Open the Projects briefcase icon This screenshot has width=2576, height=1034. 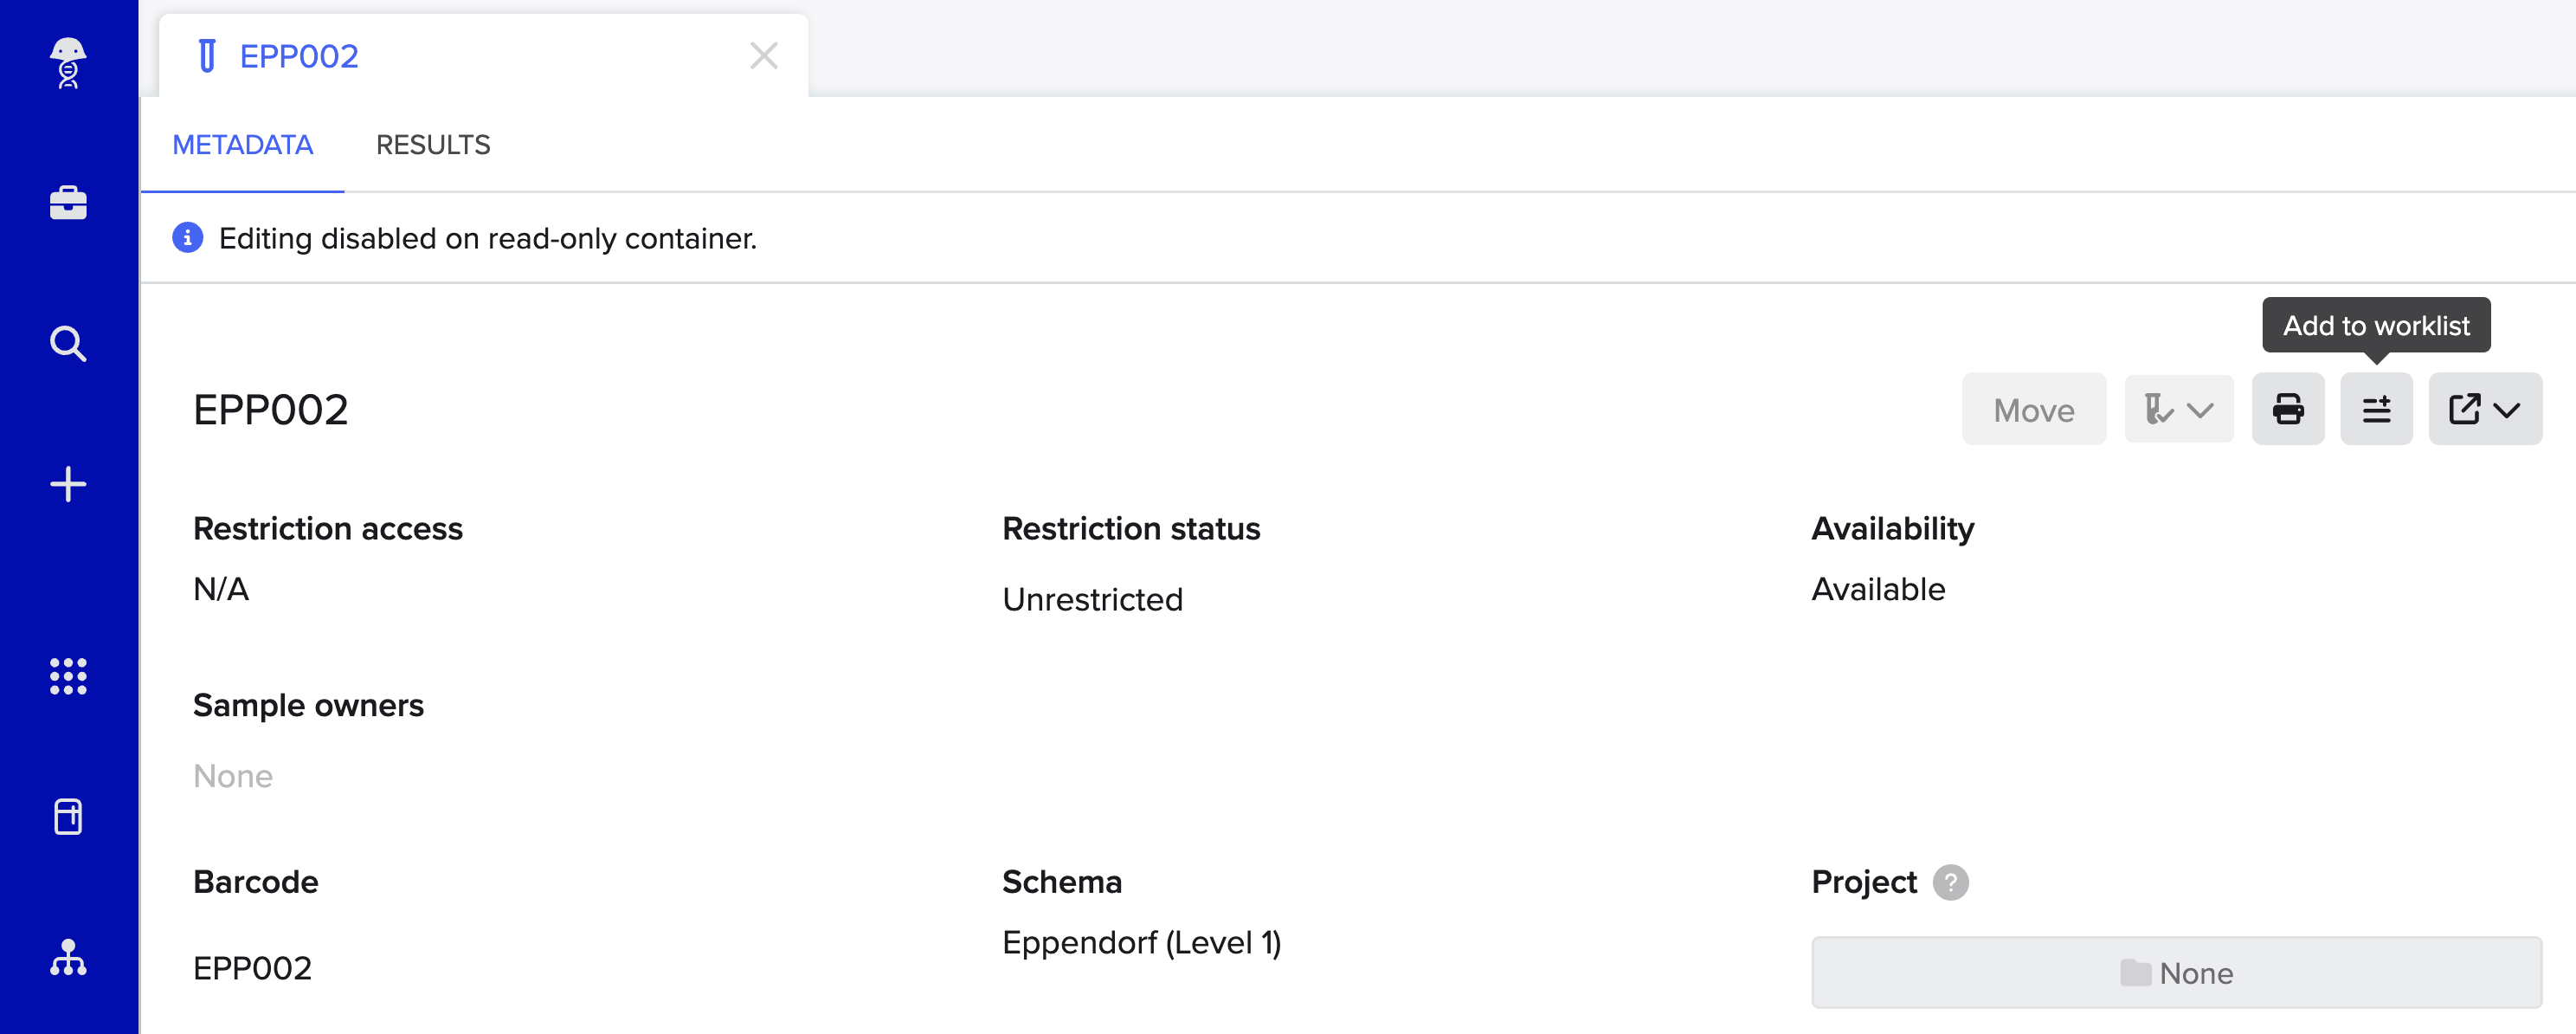68,203
